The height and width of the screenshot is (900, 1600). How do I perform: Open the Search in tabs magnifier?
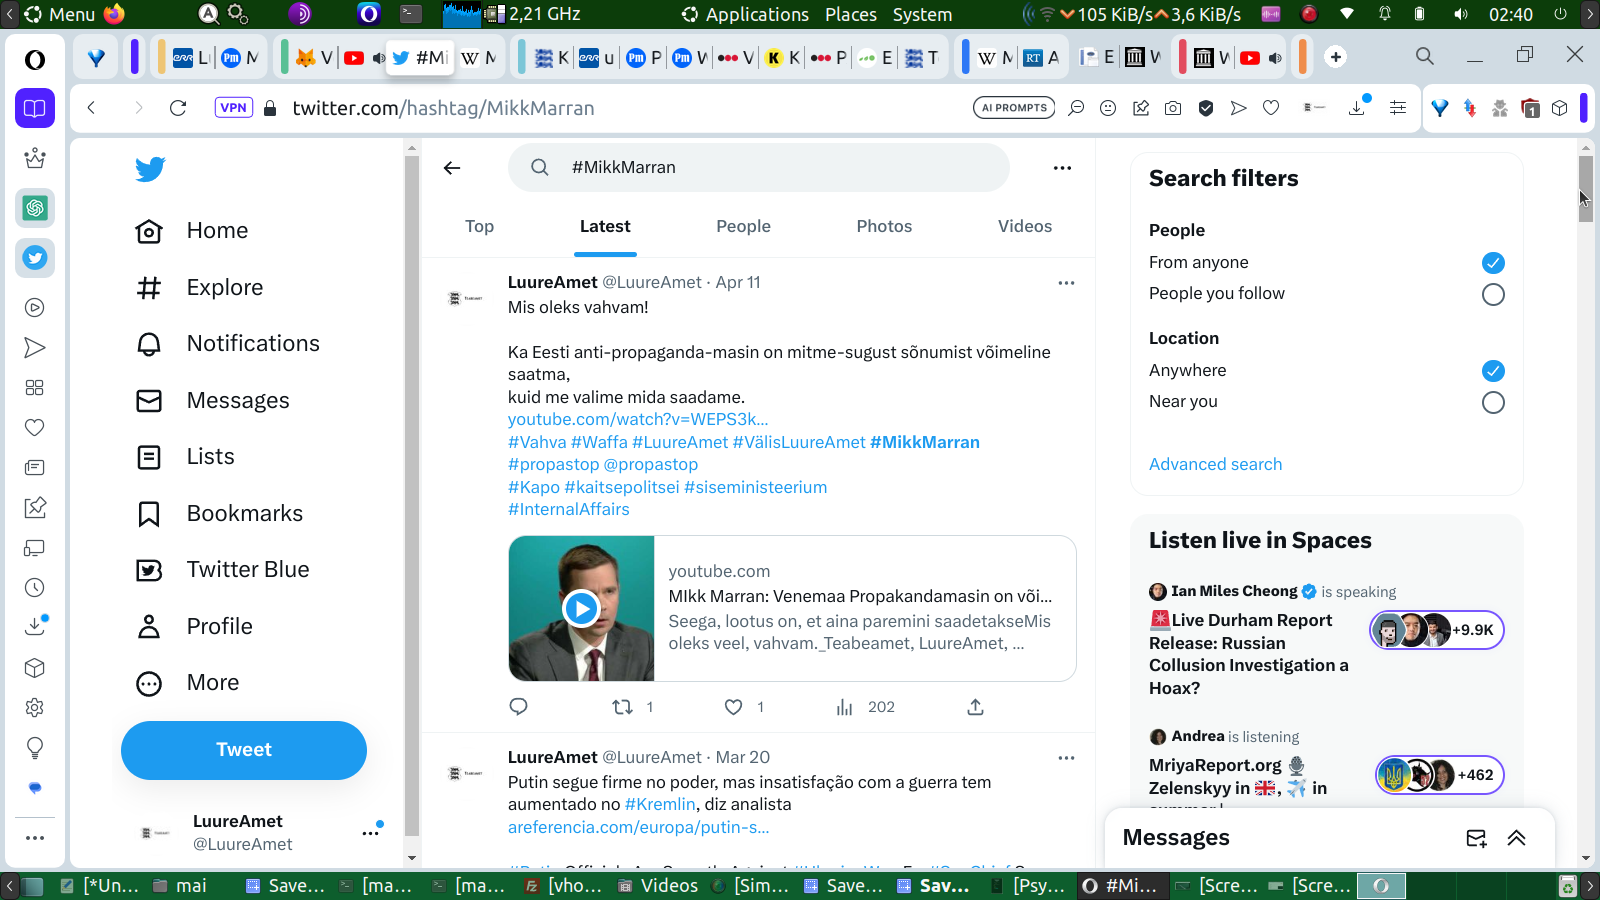click(x=1425, y=56)
